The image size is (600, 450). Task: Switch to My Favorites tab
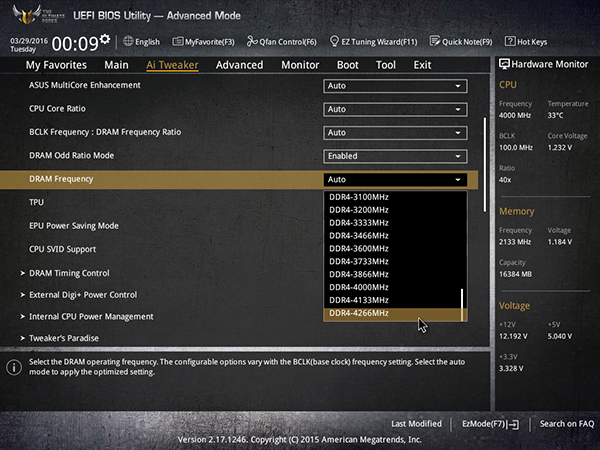click(56, 65)
